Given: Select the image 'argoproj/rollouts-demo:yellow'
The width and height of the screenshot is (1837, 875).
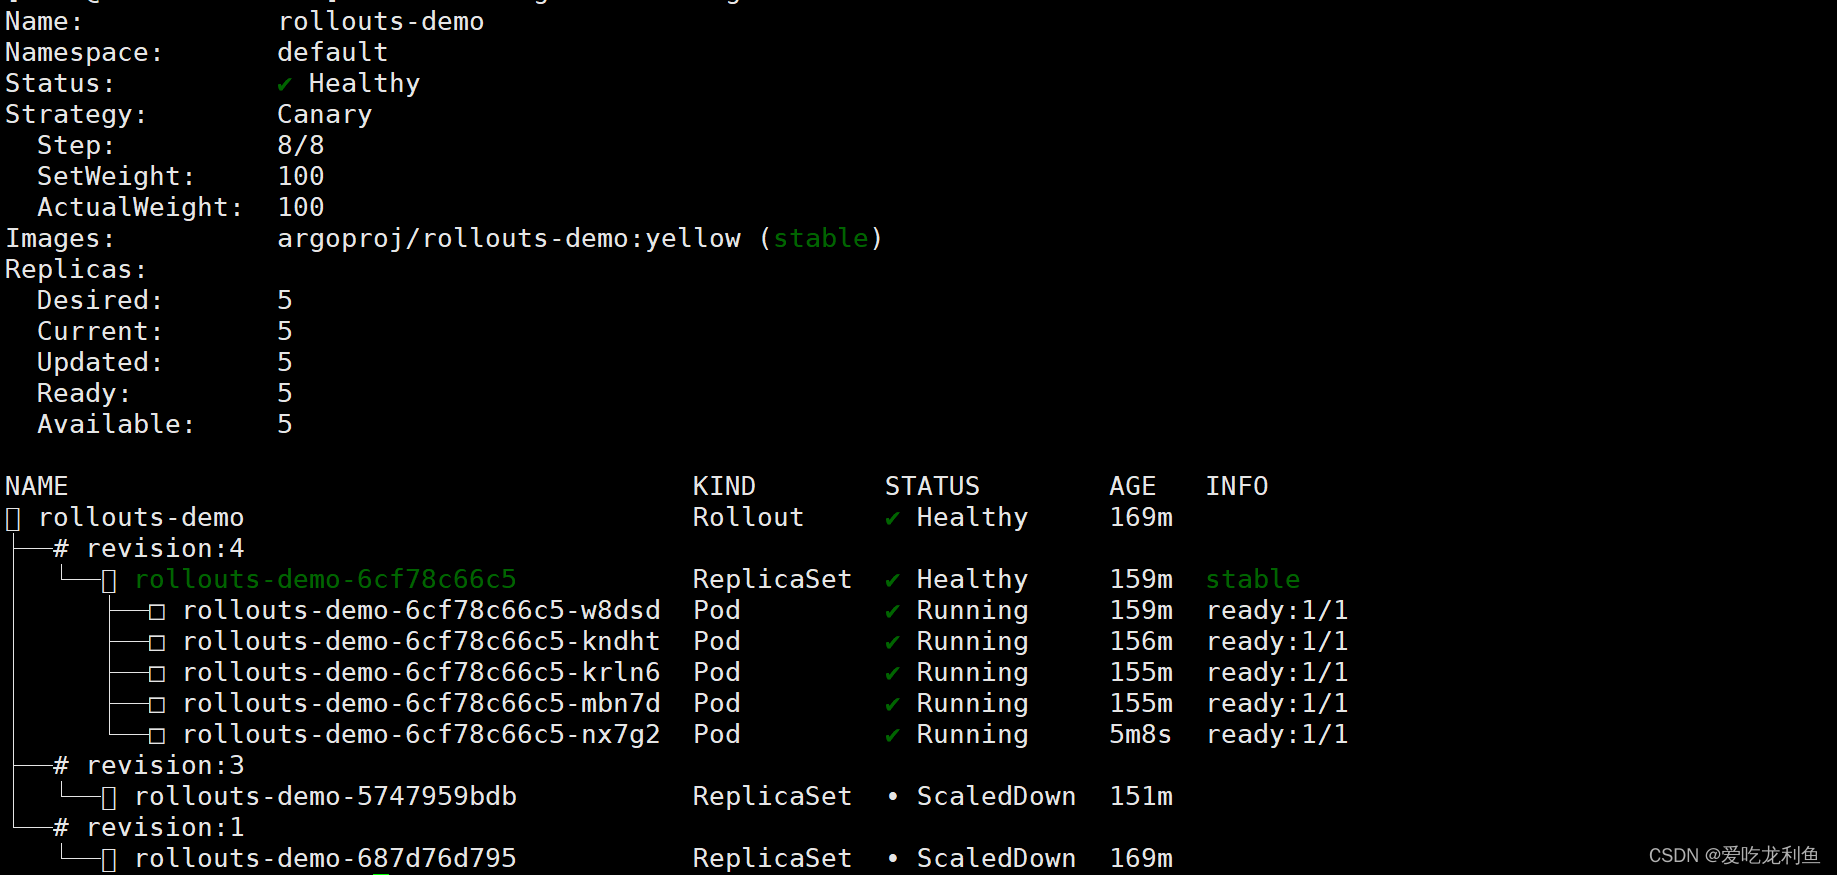Looking at the screenshot, I should point(510,238).
